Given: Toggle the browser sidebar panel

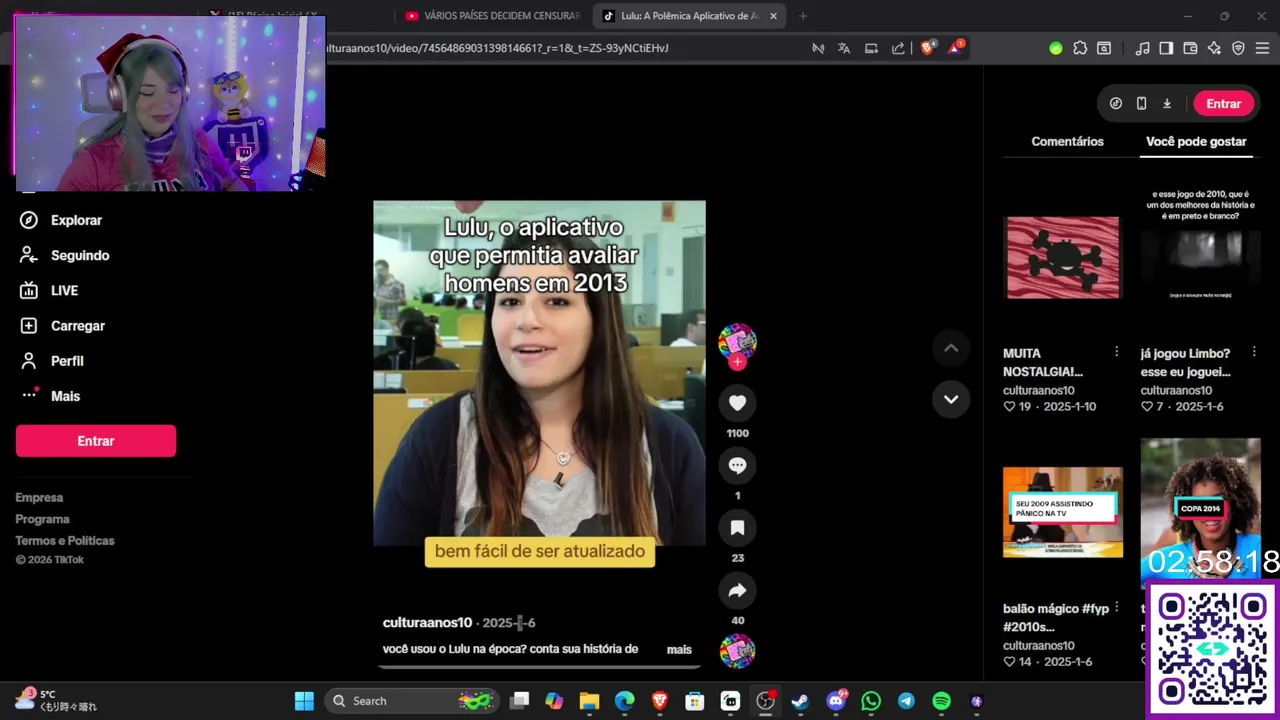Looking at the screenshot, I should 1166,48.
